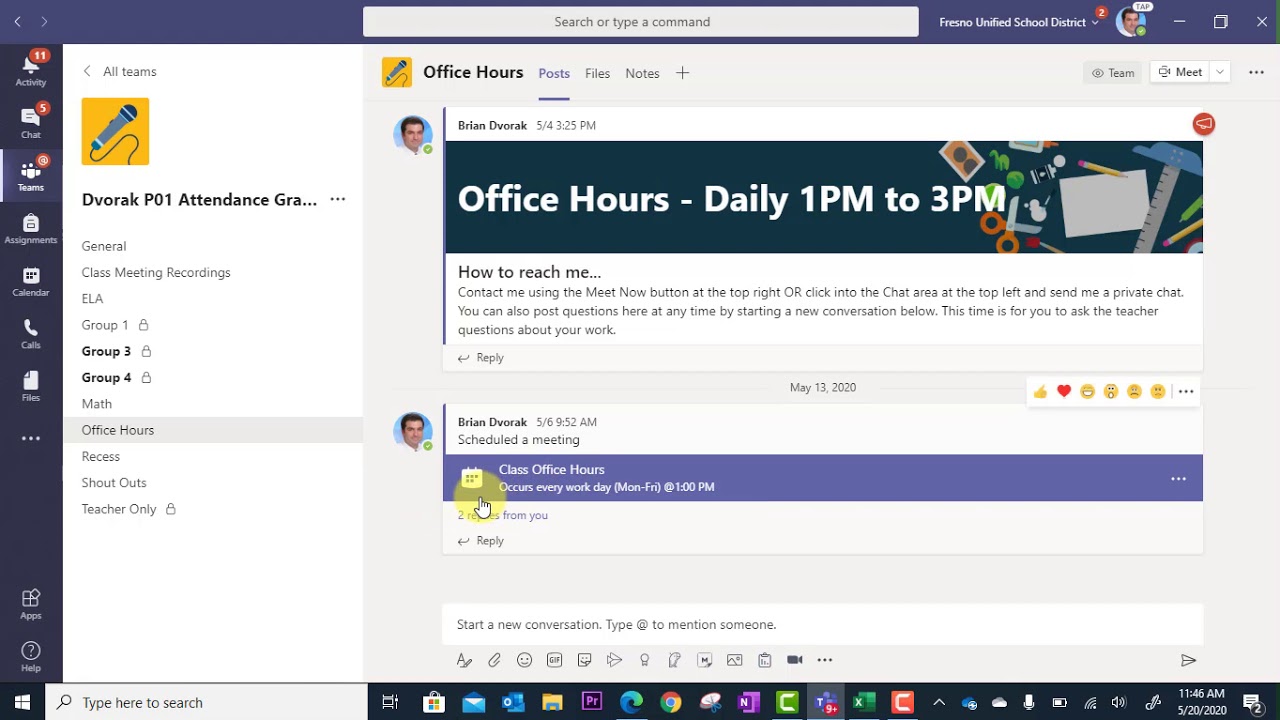The image size is (1280, 720).
Task: Click the Stream icon in compose toolbar
Action: coord(614,660)
